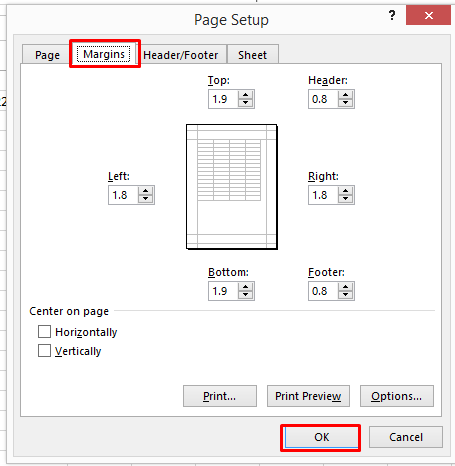This screenshot has height=466, width=455.
Task: Click the page margins preview thumbnail
Action: (232, 187)
